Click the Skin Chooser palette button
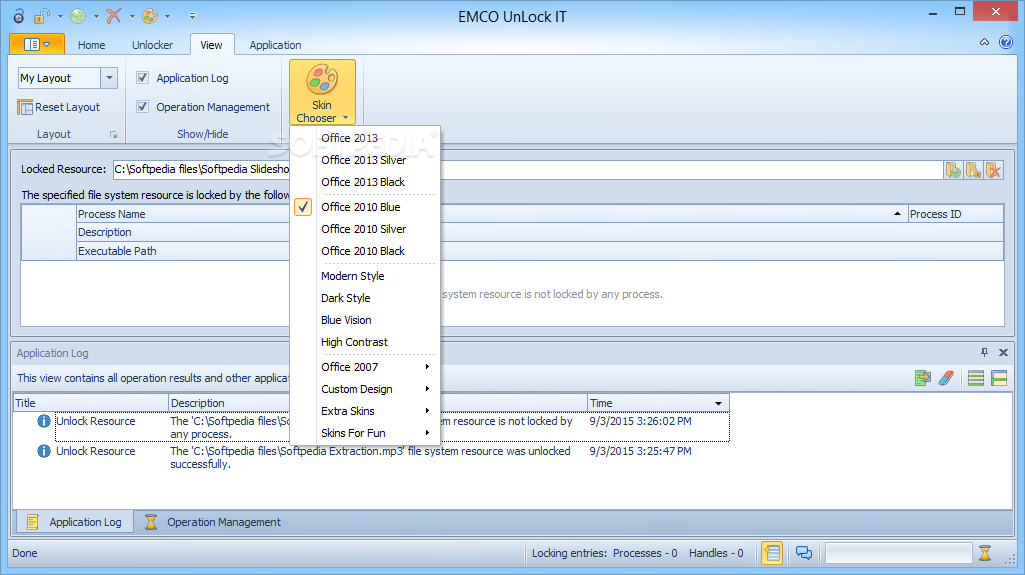The height and width of the screenshot is (575, 1025). tap(322, 91)
